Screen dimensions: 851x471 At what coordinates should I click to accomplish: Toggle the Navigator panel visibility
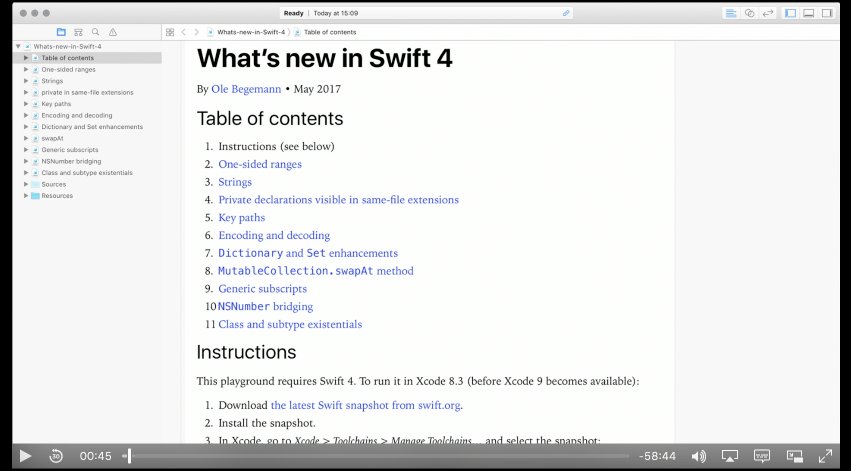tap(791, 13)
